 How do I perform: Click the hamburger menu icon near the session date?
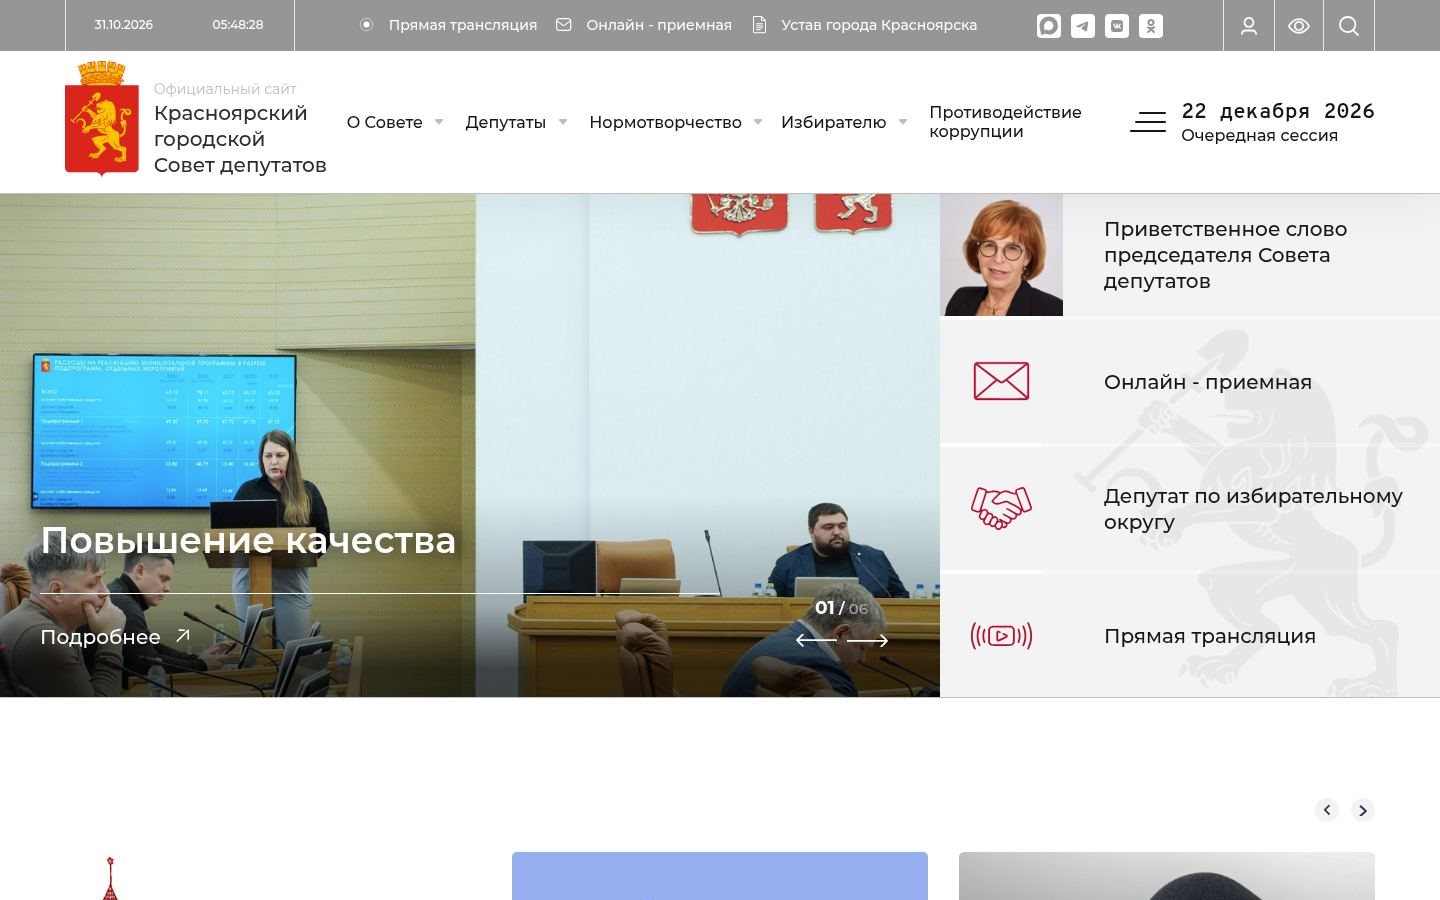1148,122
